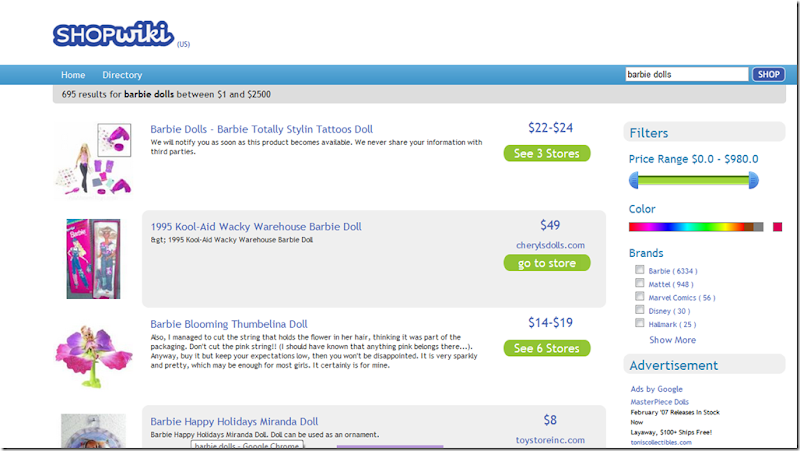This screenshot has height=451, width=800.
Task: Open toniscollectibles.com ad link
Action: pos(661,442)
